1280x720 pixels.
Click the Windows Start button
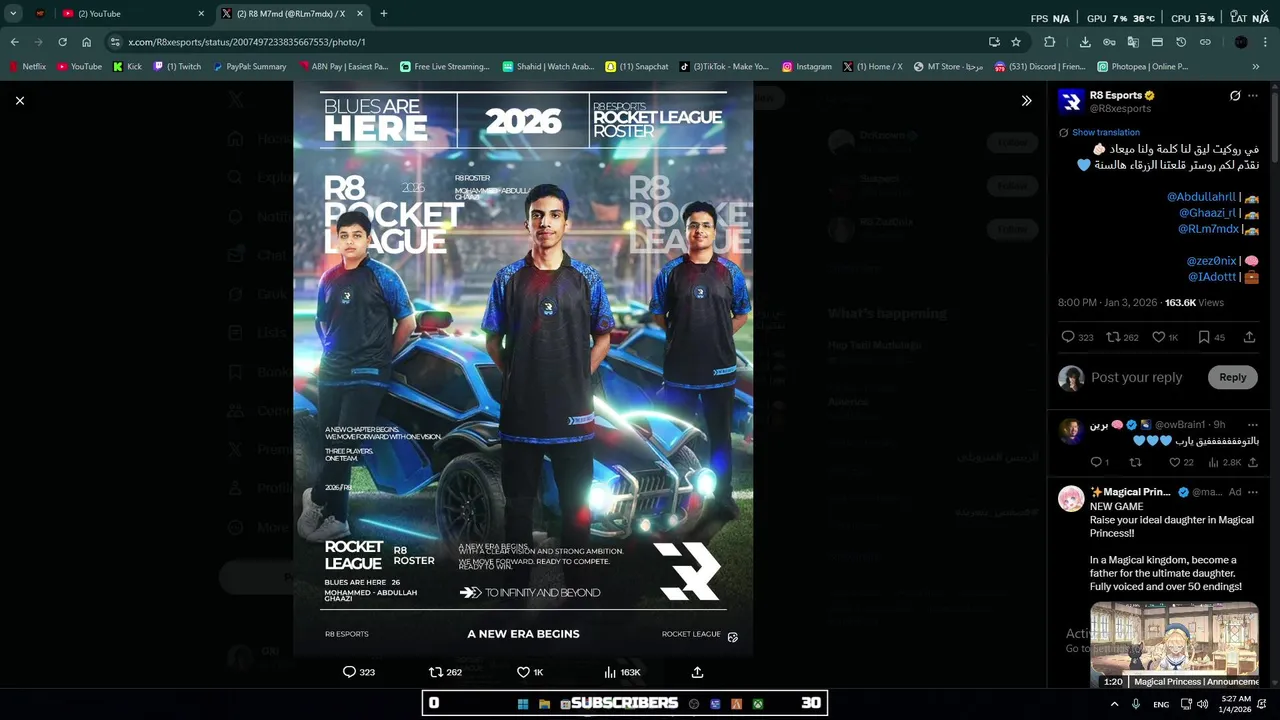[x=522, y=703]
